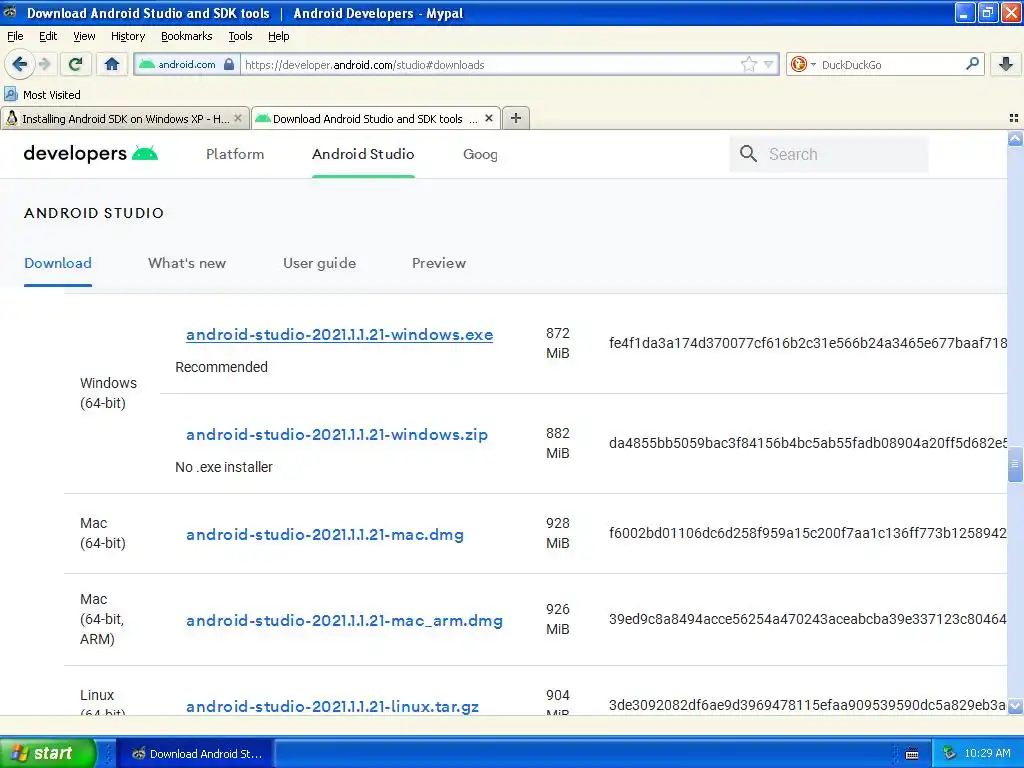Close the Installing Android SDK tab
The image size is (1024, 768).
pyautogui.click(x=238, y=118)
